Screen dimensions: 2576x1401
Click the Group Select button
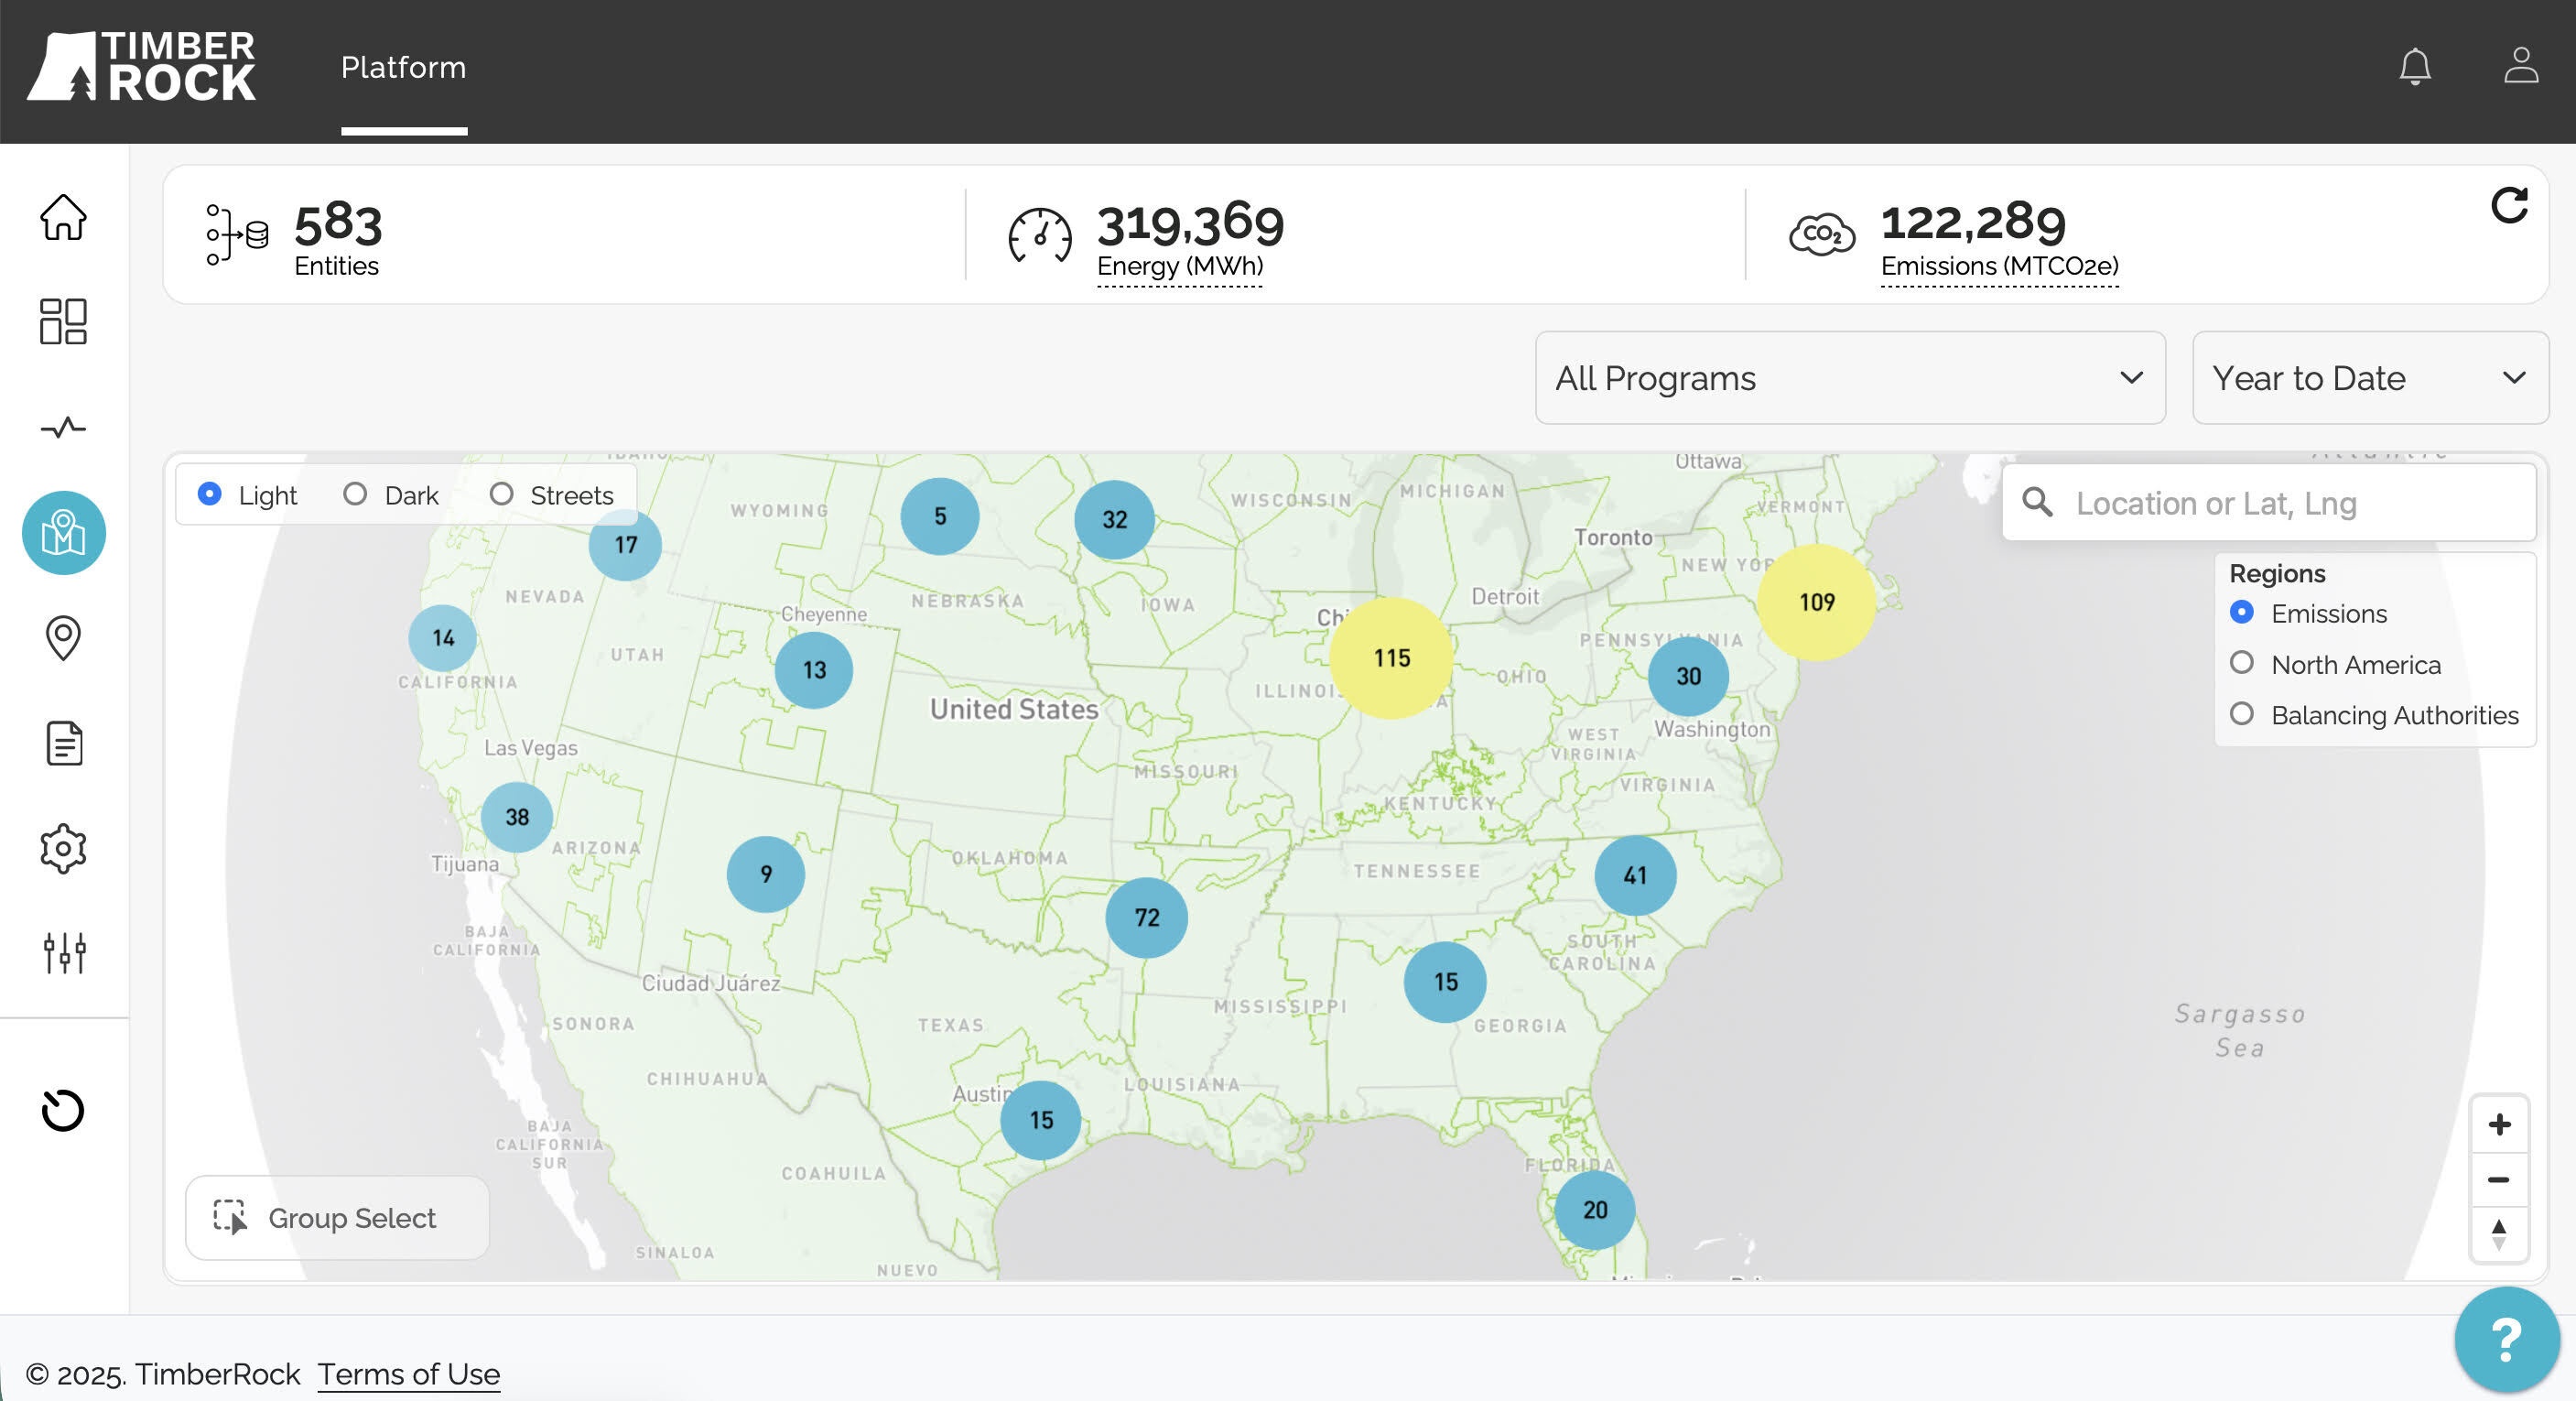tap(337, 1217)
